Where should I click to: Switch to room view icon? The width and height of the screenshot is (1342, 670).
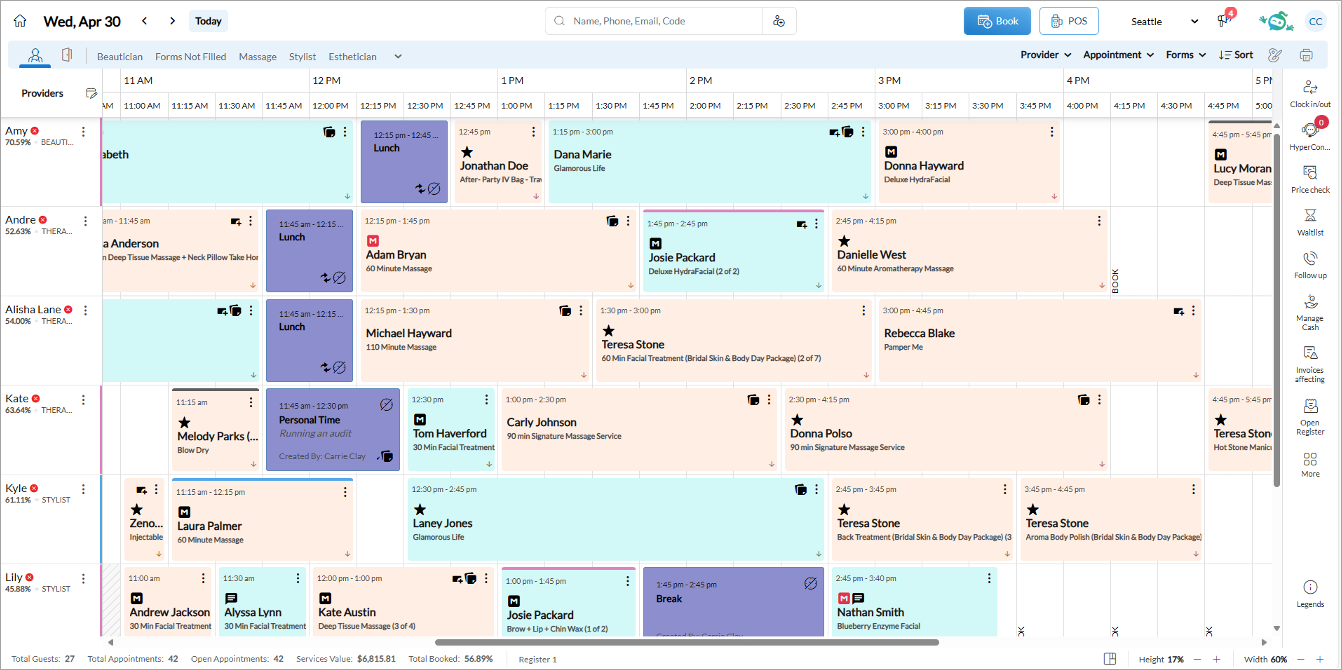click(x=67, y=56)
